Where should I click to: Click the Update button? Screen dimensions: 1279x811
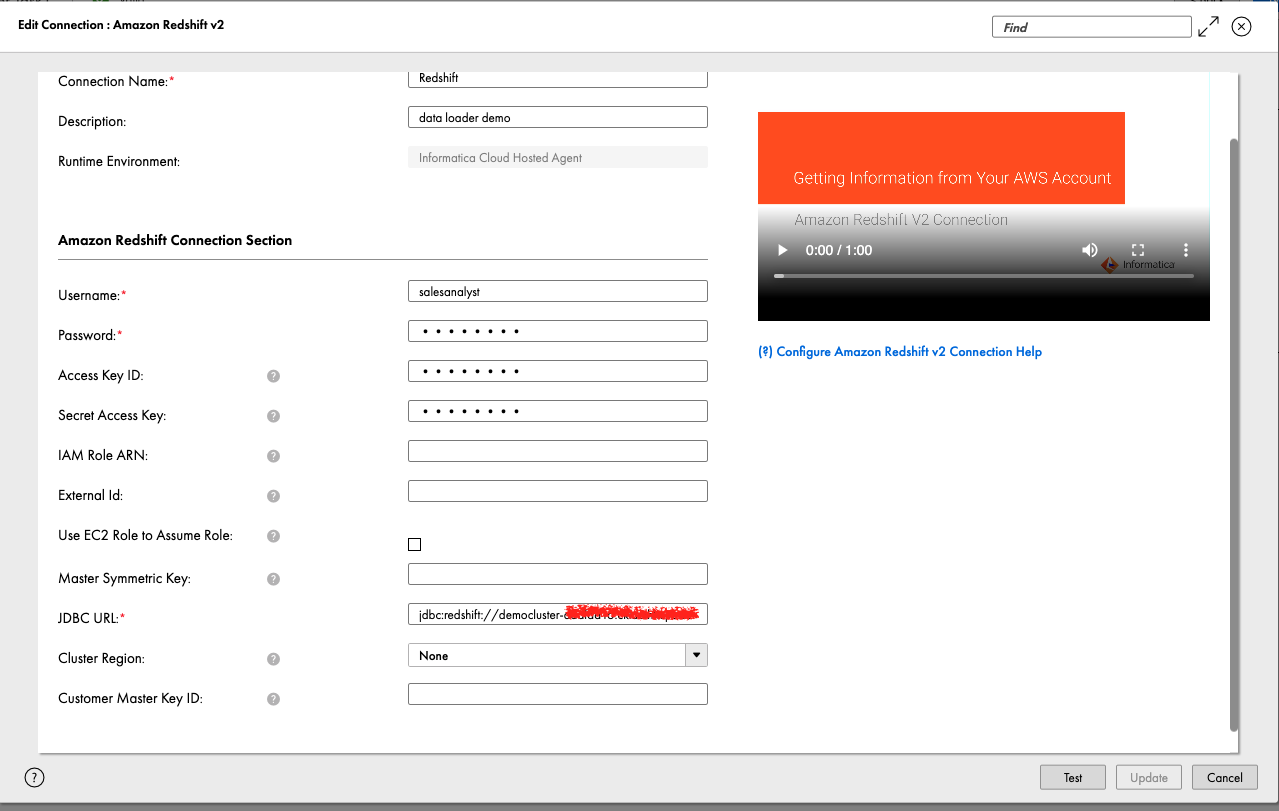pyautogui.click(x=1149, y=777)
